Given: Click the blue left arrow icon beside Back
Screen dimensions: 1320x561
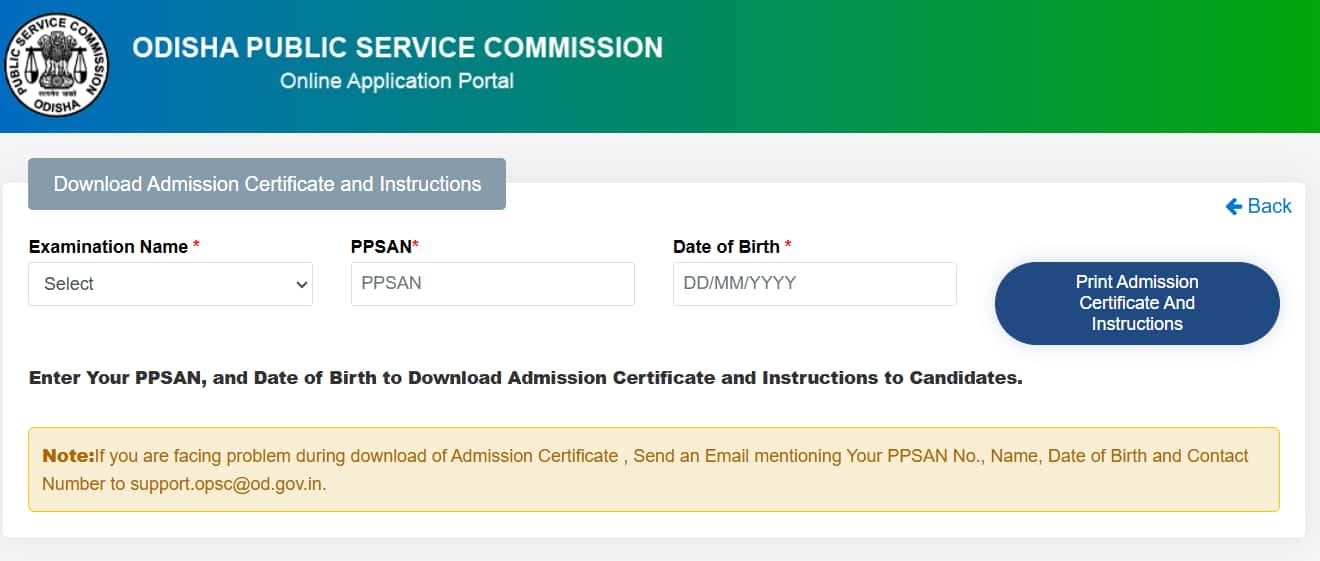Looking at the screenshot, I should [x=1233, y=206].
